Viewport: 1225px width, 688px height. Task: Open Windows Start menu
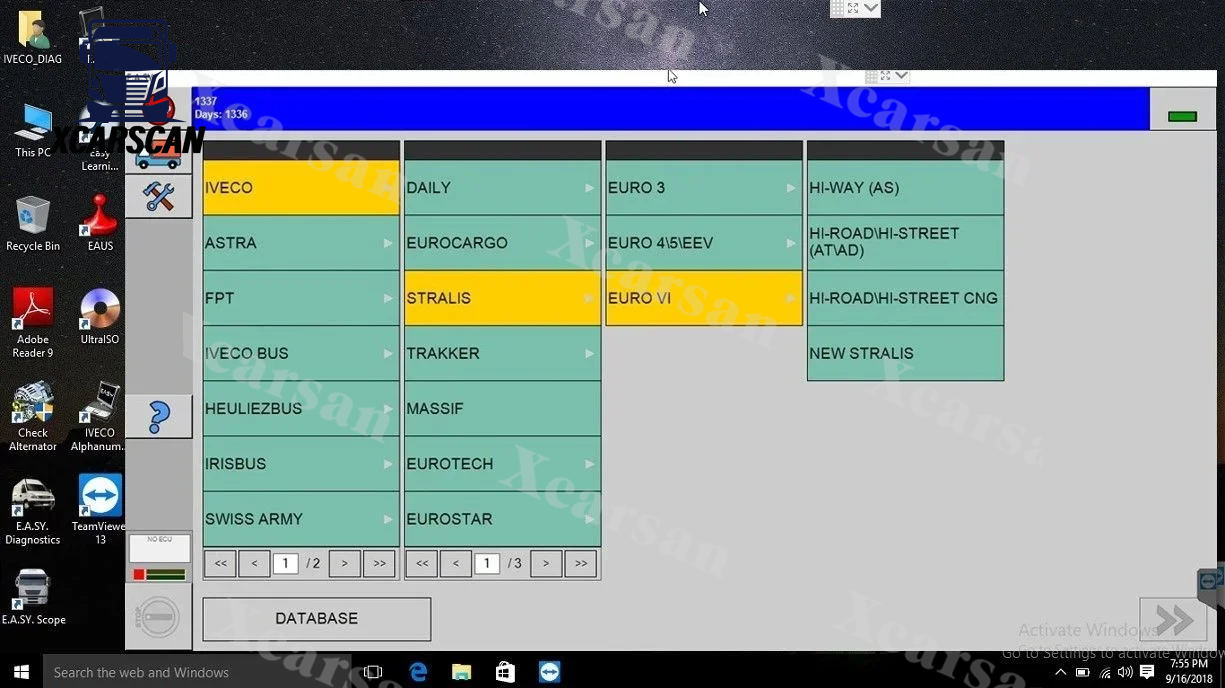click(x=21, y=672)
